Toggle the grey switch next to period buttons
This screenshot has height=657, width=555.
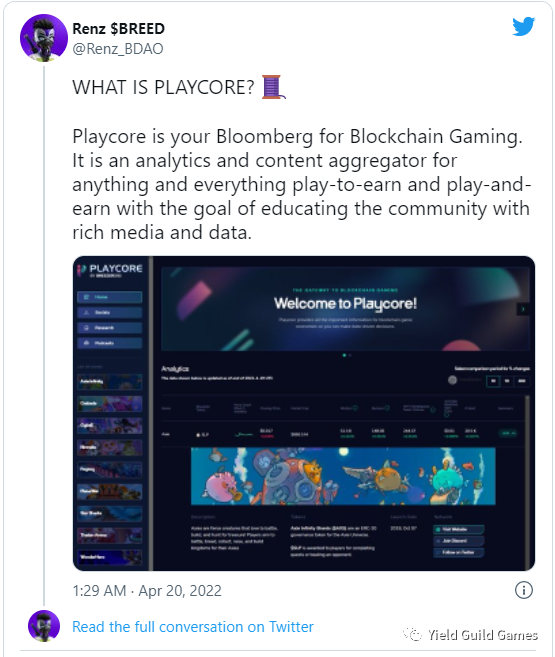coord(452,380)
